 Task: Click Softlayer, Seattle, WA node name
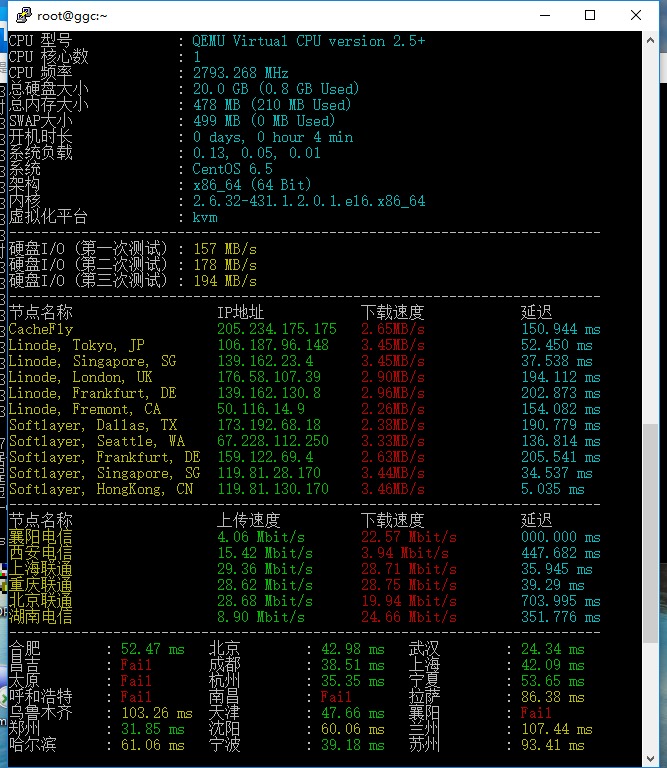(x=97, y=441)
